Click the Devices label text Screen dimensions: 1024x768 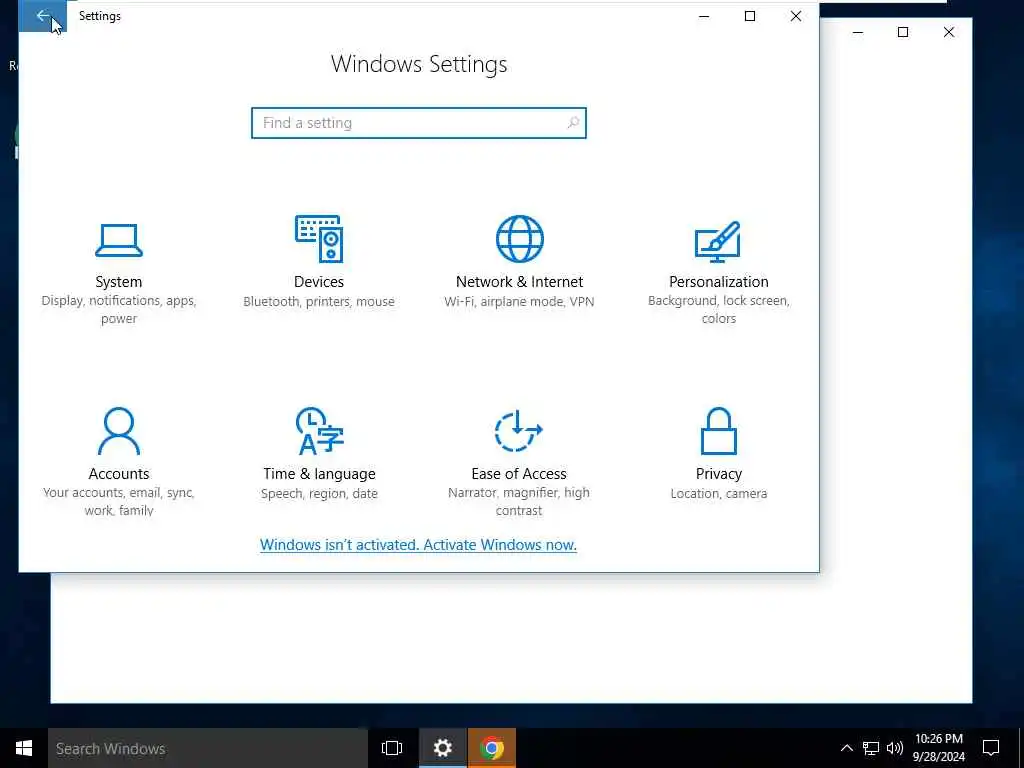[319, 281]
